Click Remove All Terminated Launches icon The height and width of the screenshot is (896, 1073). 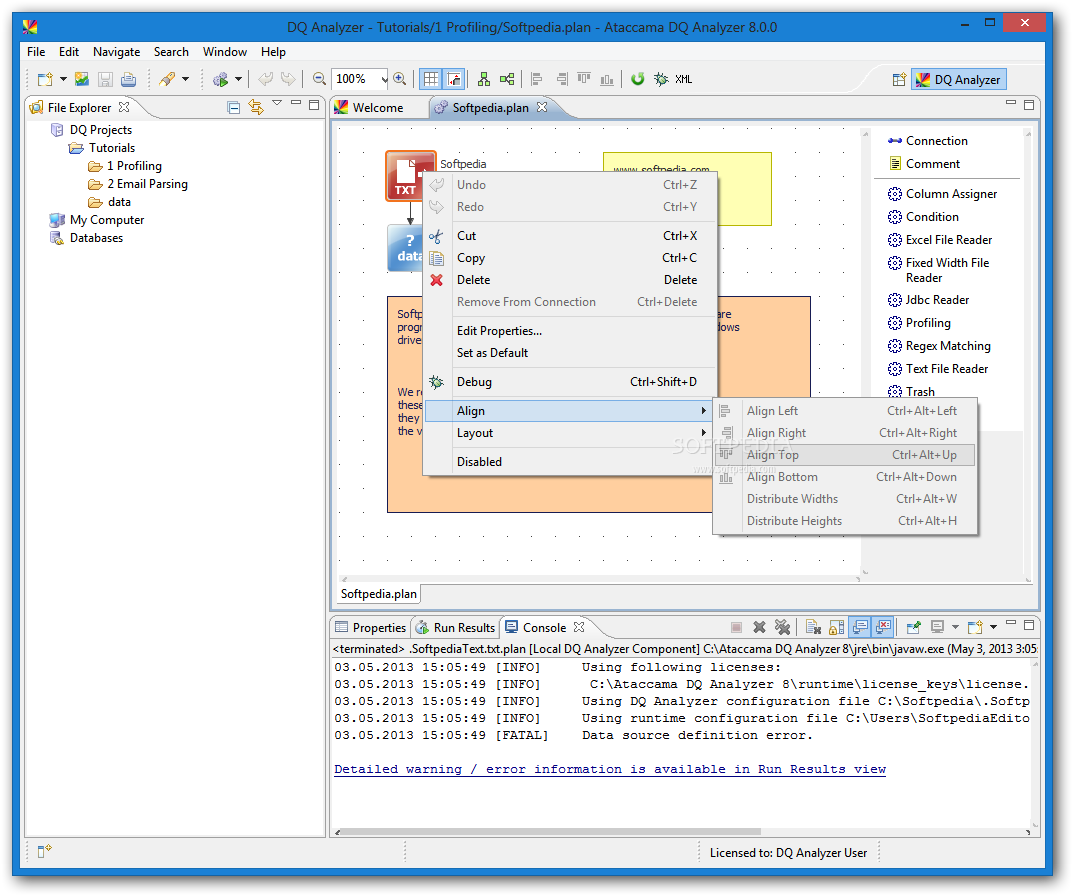click(782, 627)
